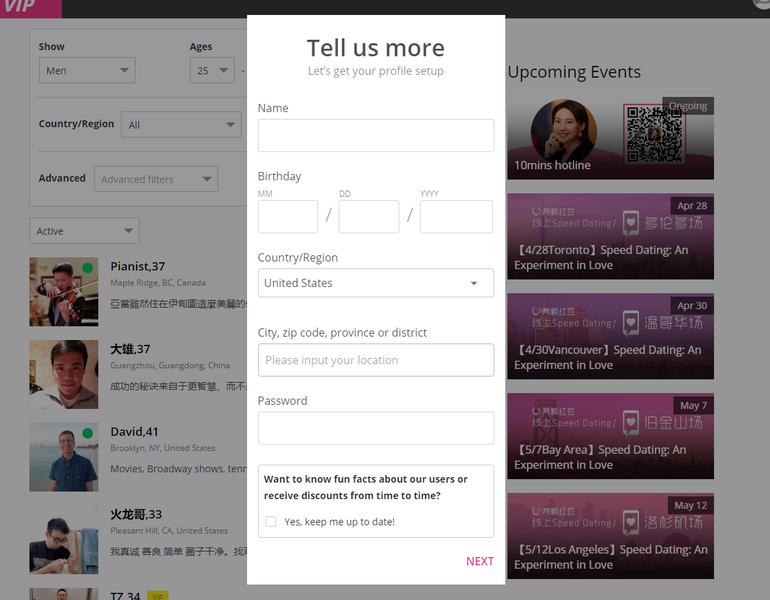The image size is (770, 600).
Task: Open Pianist,37 profile link
Action: tap(138, 267)
